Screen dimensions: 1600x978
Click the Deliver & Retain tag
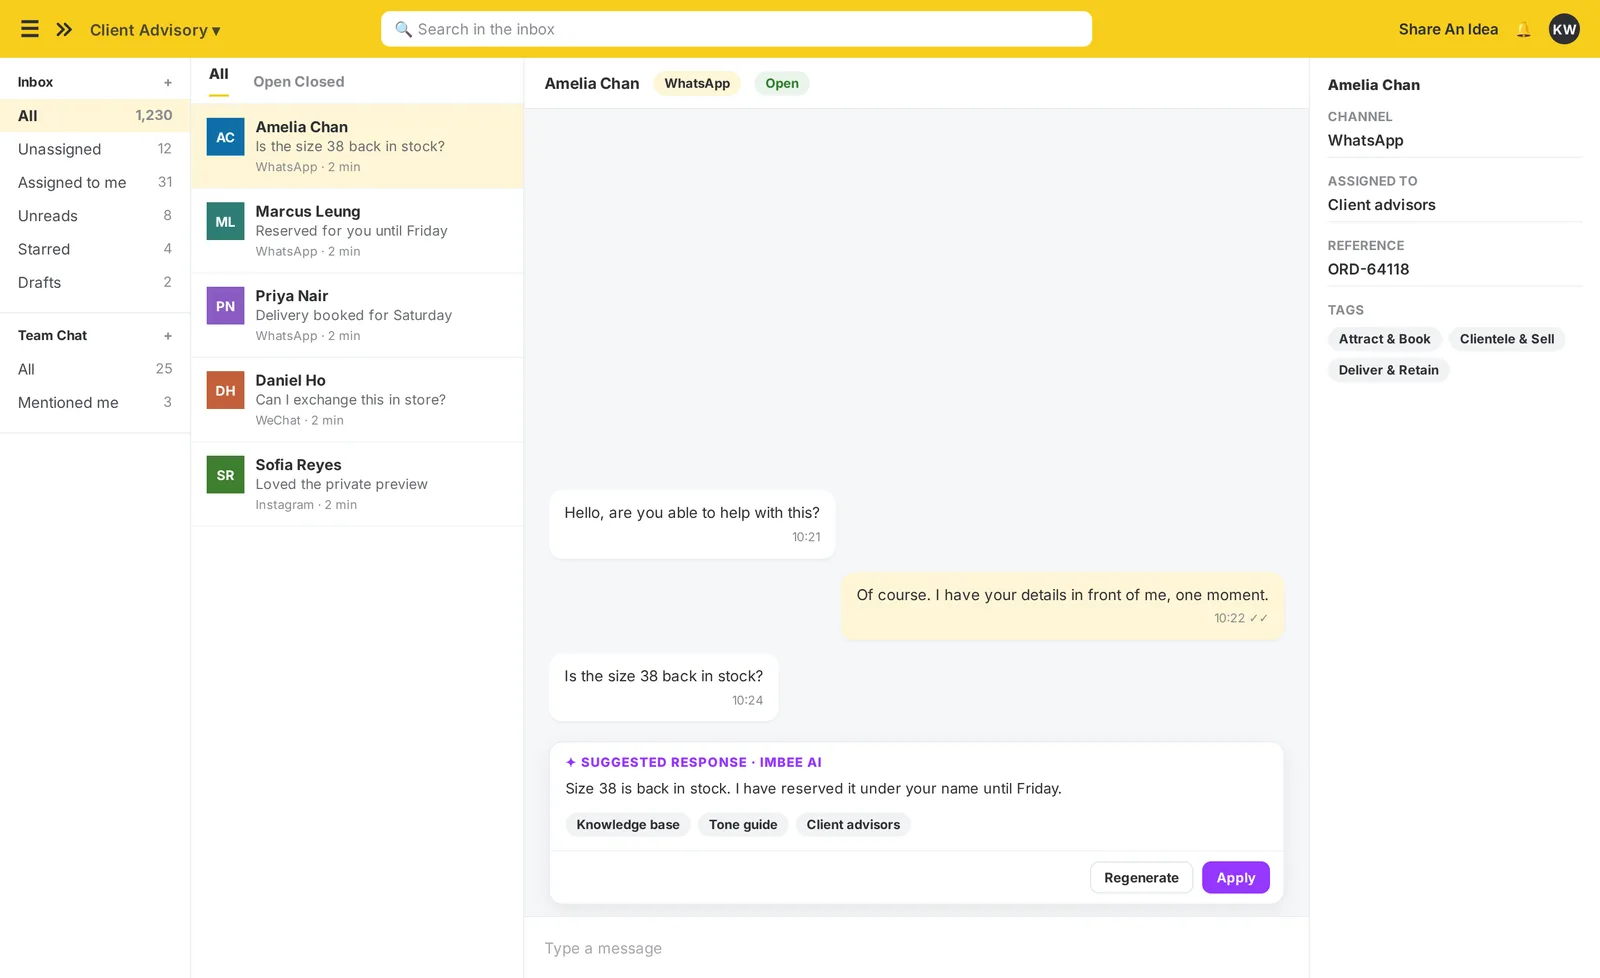click(x=1389, y=370)
